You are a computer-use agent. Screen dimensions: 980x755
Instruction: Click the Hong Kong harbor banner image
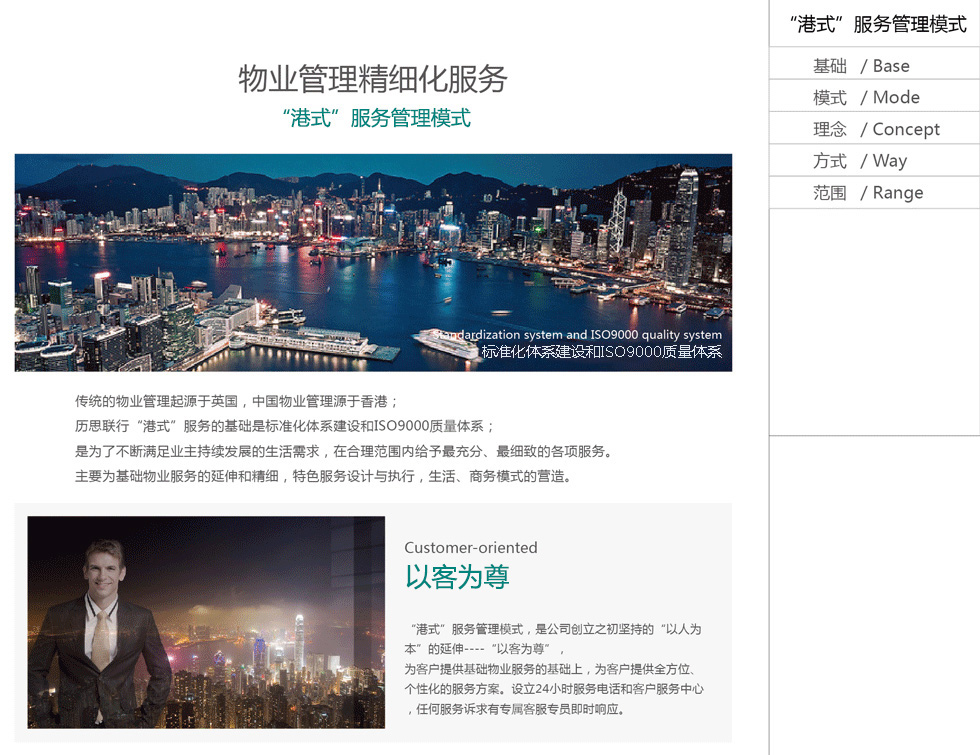coord(373,262)
